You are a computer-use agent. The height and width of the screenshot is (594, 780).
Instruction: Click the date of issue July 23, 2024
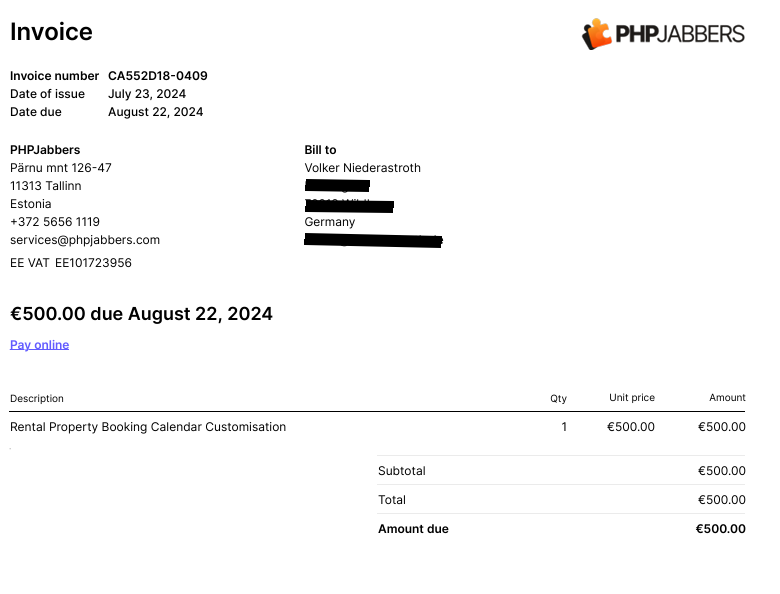[147, 94]
